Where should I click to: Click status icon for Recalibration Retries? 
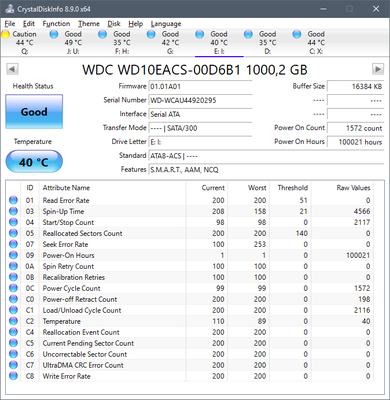coord(13,277)
